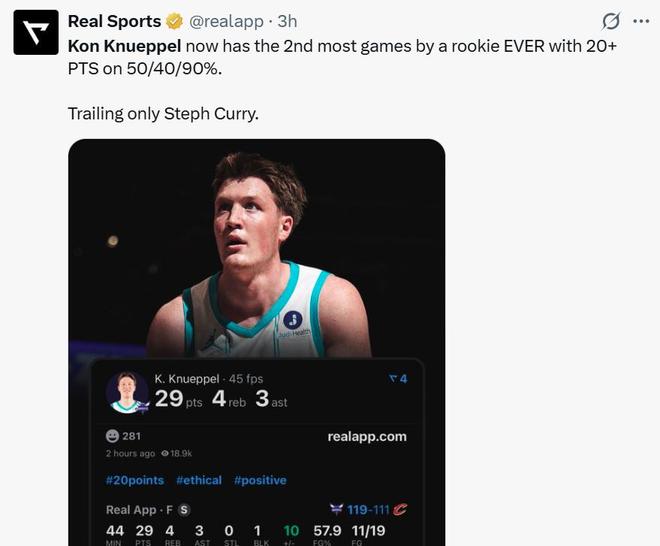Screen dimensions: 660x546
Task: Click the blue 4 rank indicator
Action: (398, 379)
